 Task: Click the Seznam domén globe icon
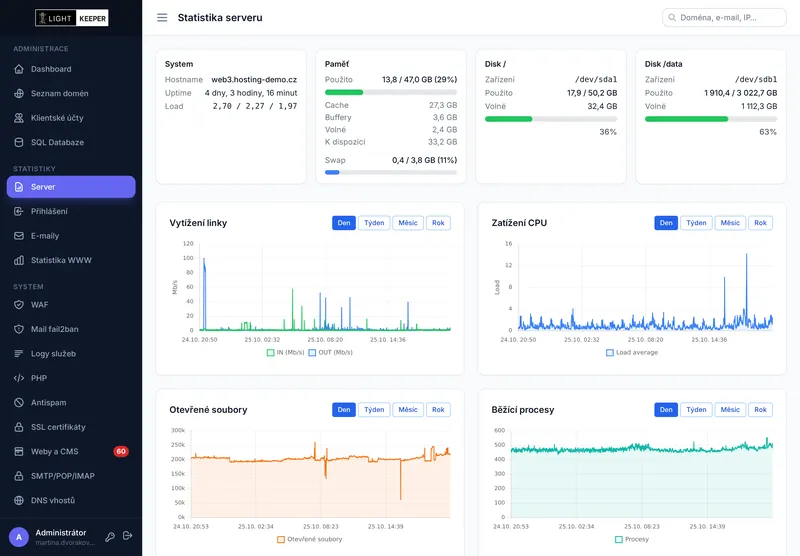point(19,93)
